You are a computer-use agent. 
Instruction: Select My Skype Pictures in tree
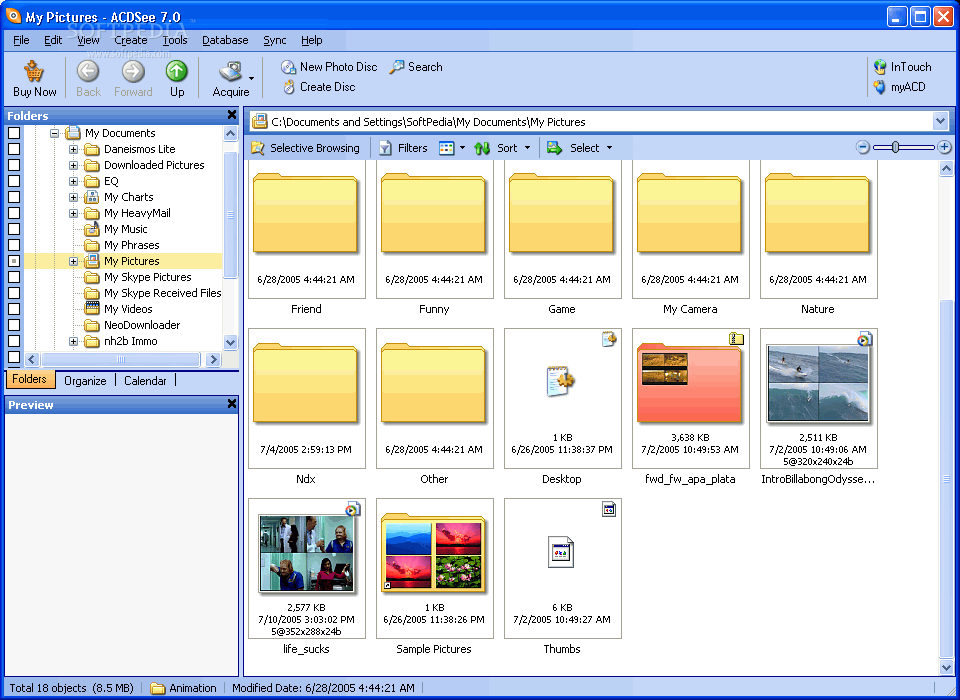tap(148, 277)
